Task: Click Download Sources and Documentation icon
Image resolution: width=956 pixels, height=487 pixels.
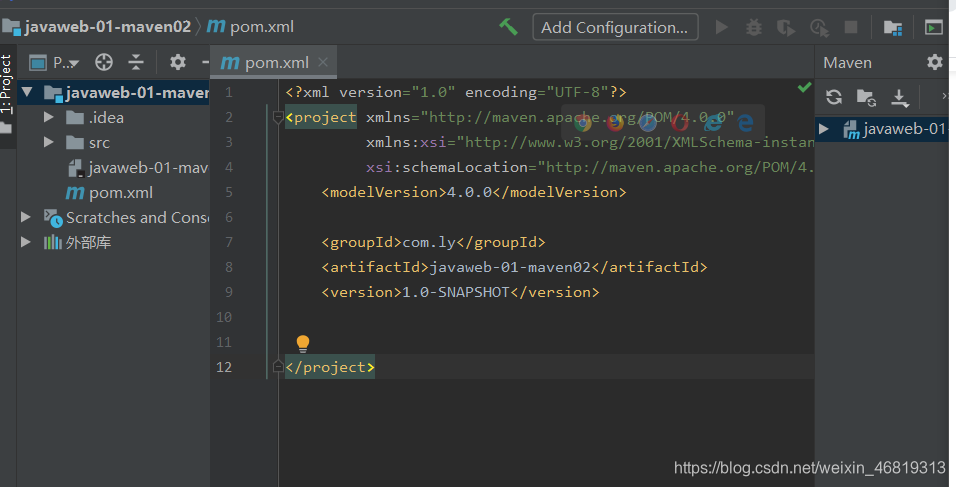Action: (x=899, y=98)
